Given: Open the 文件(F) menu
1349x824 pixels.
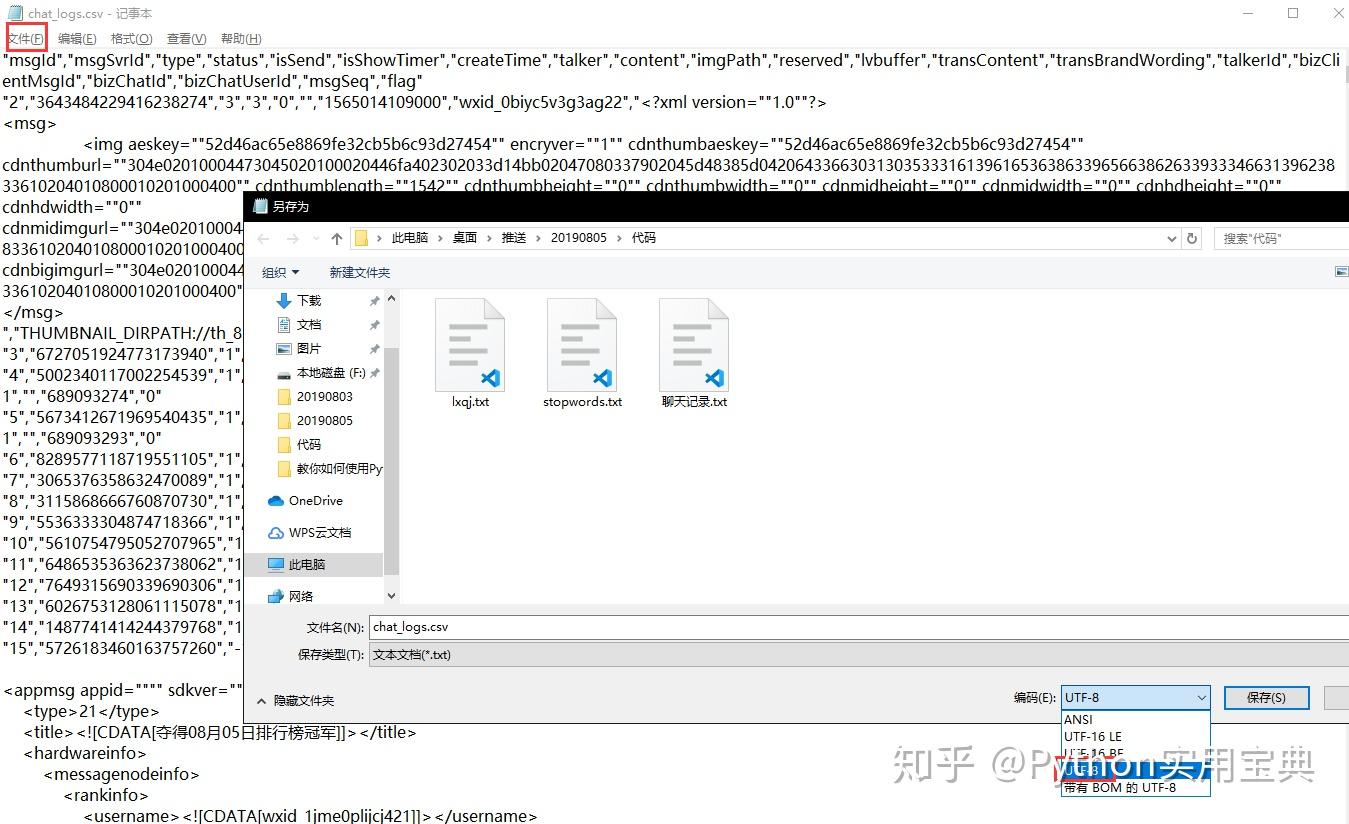Looking at the screenshot, I should pyautogui.click(x=26, y=38).
